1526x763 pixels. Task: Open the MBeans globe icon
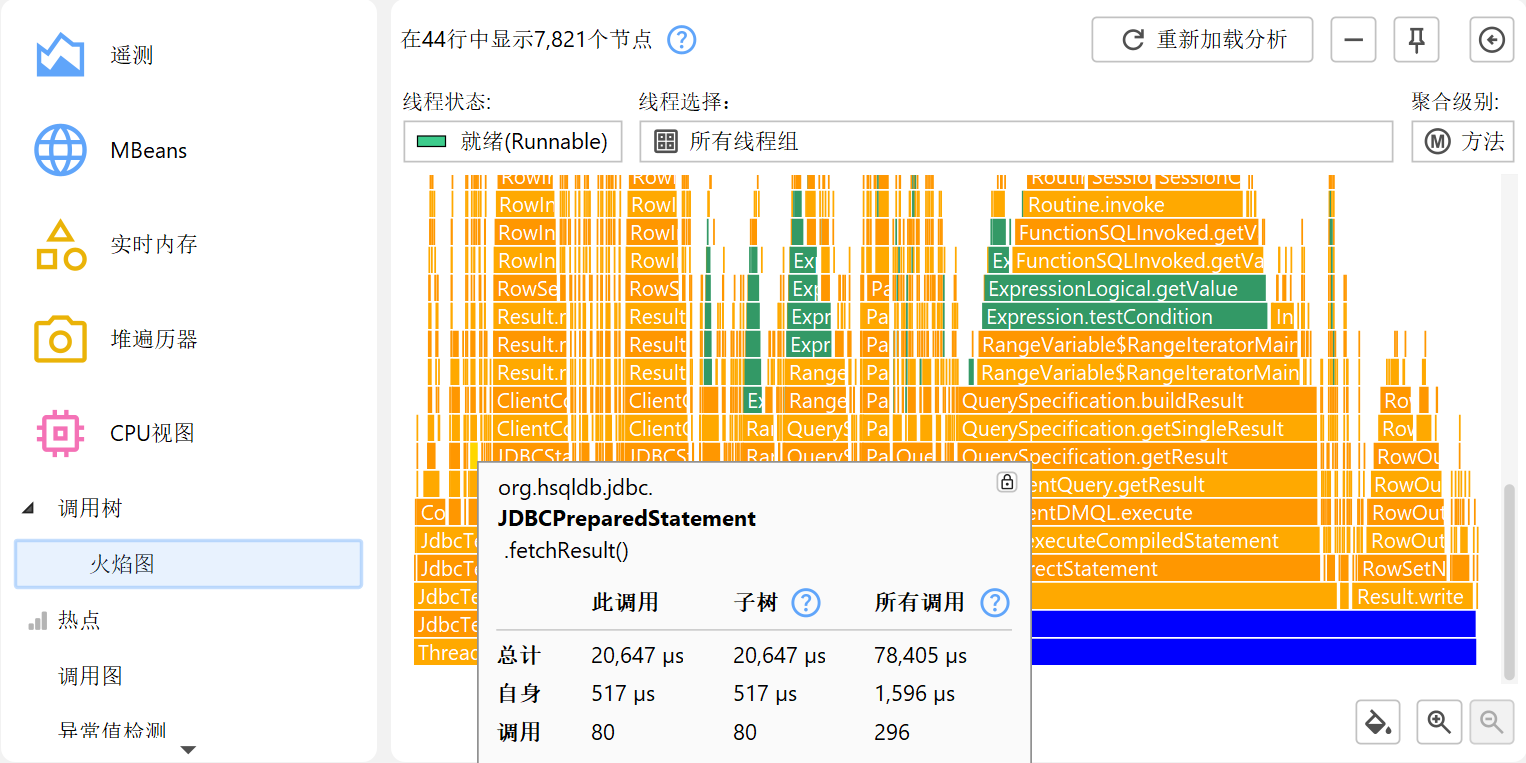pyautogui.click(x=60, y=150)
